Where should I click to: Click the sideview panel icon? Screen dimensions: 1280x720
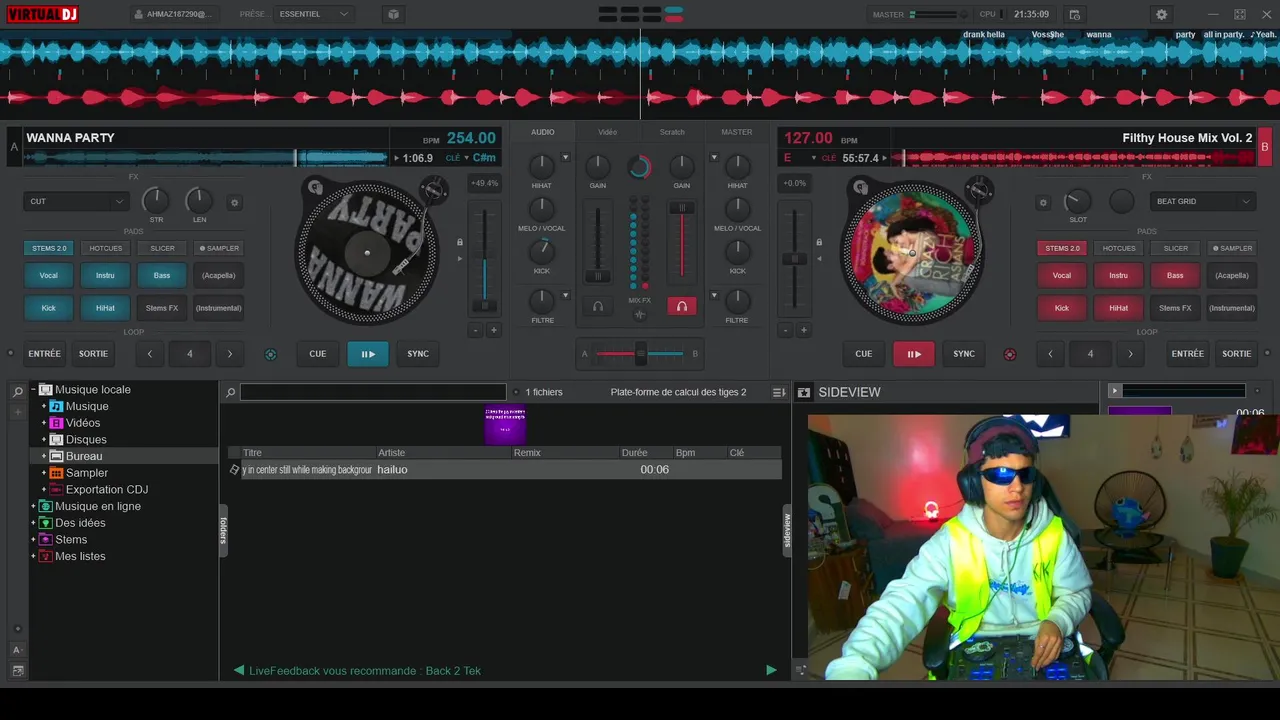click(x=803, y=393)
